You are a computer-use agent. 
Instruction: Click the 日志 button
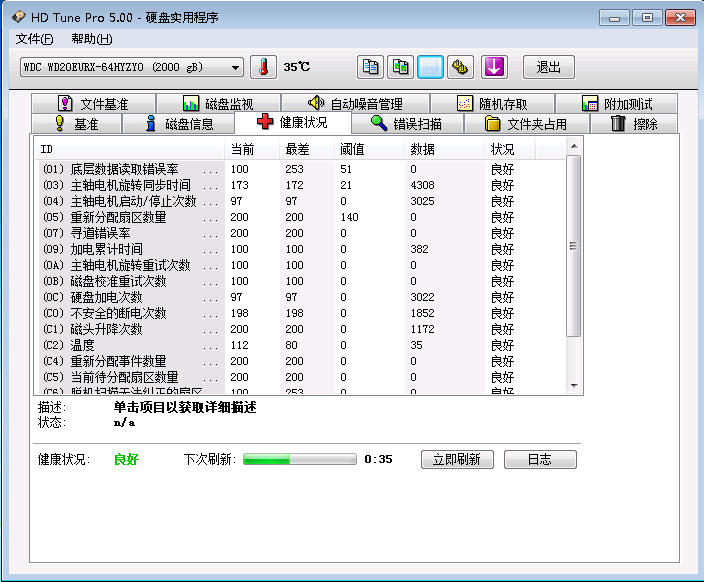tap(540, 459)
